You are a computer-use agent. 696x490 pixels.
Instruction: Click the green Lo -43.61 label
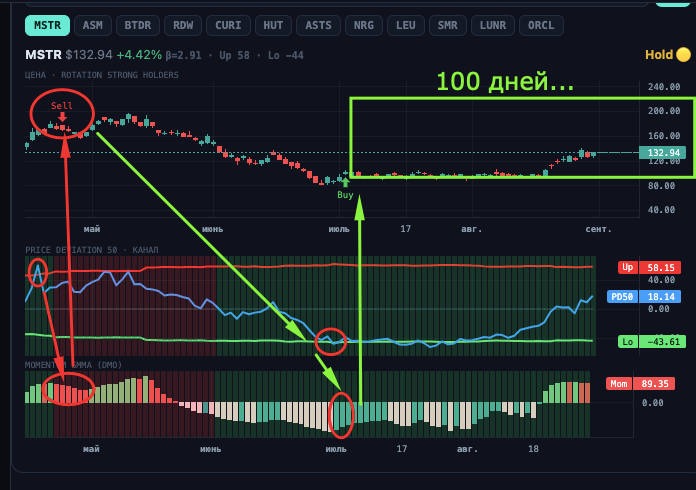(x=652, y=341)
